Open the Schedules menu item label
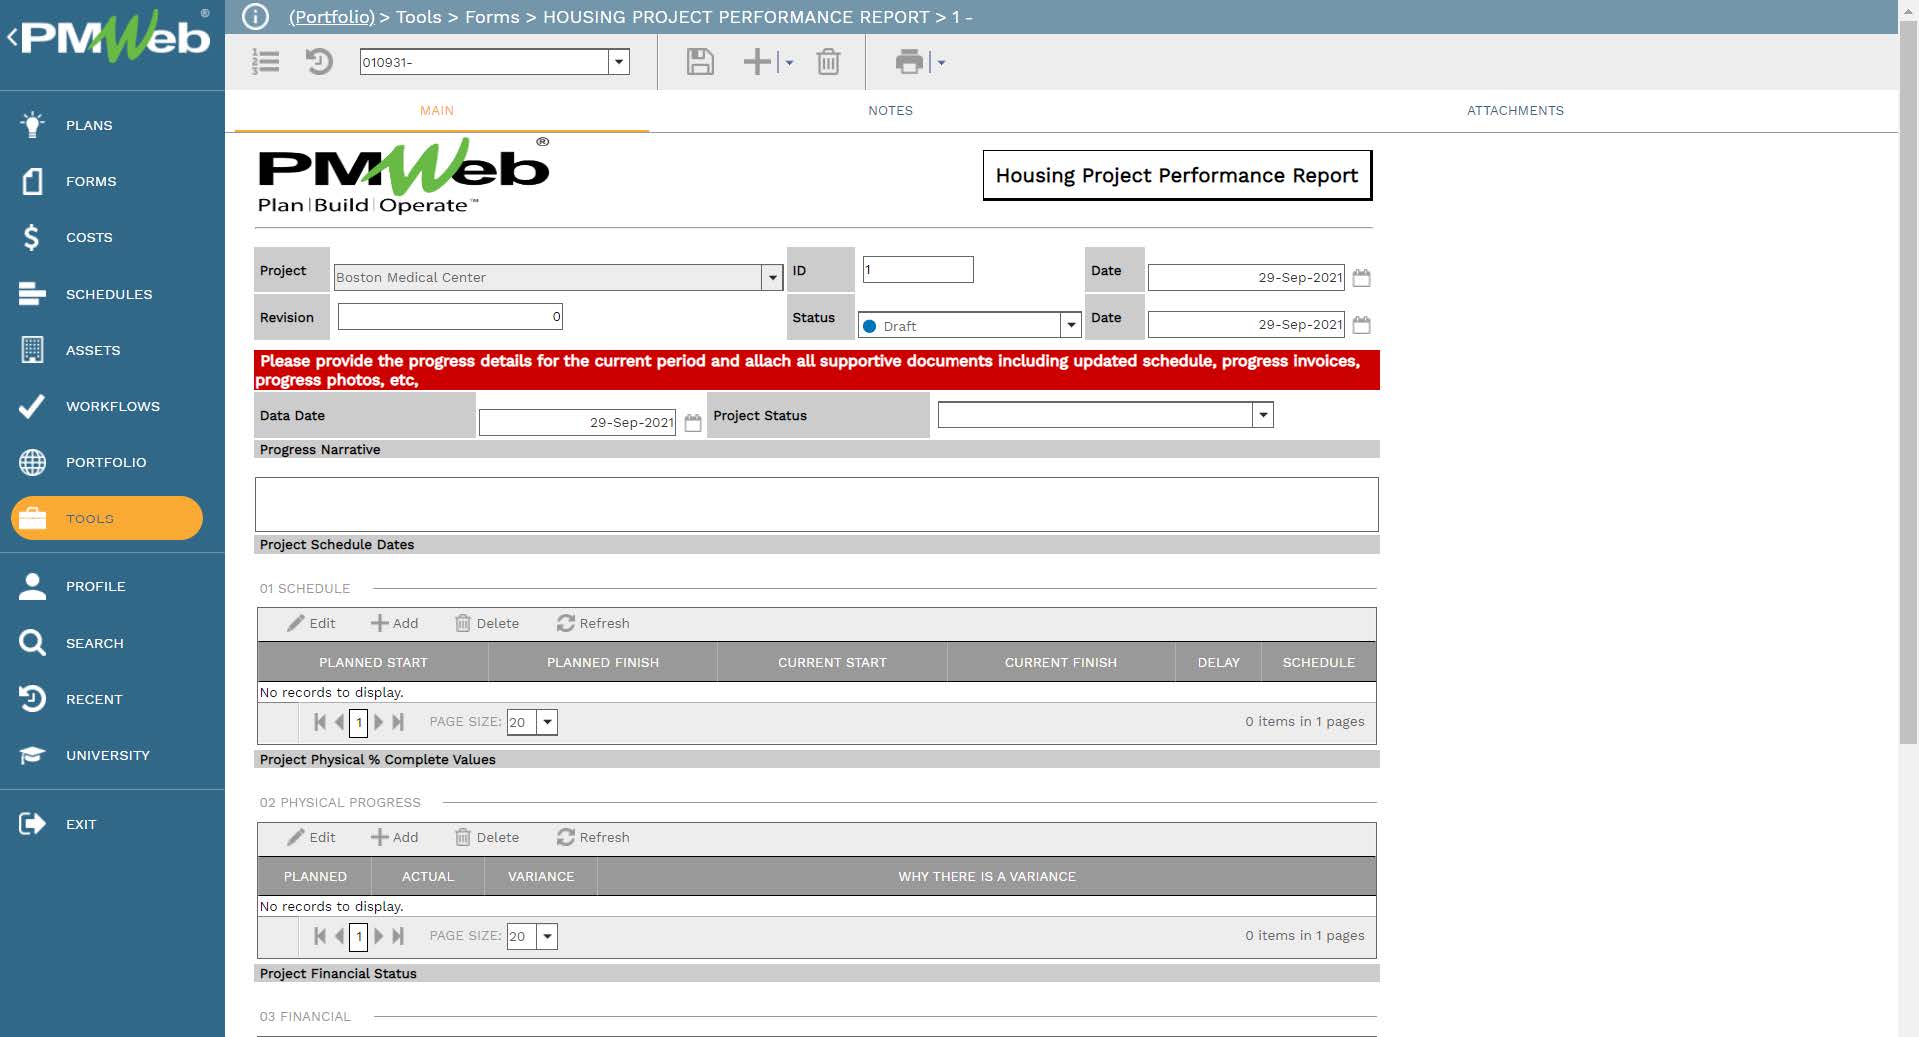This screenshot has width=1919, height=1037. tap(109, 294)
